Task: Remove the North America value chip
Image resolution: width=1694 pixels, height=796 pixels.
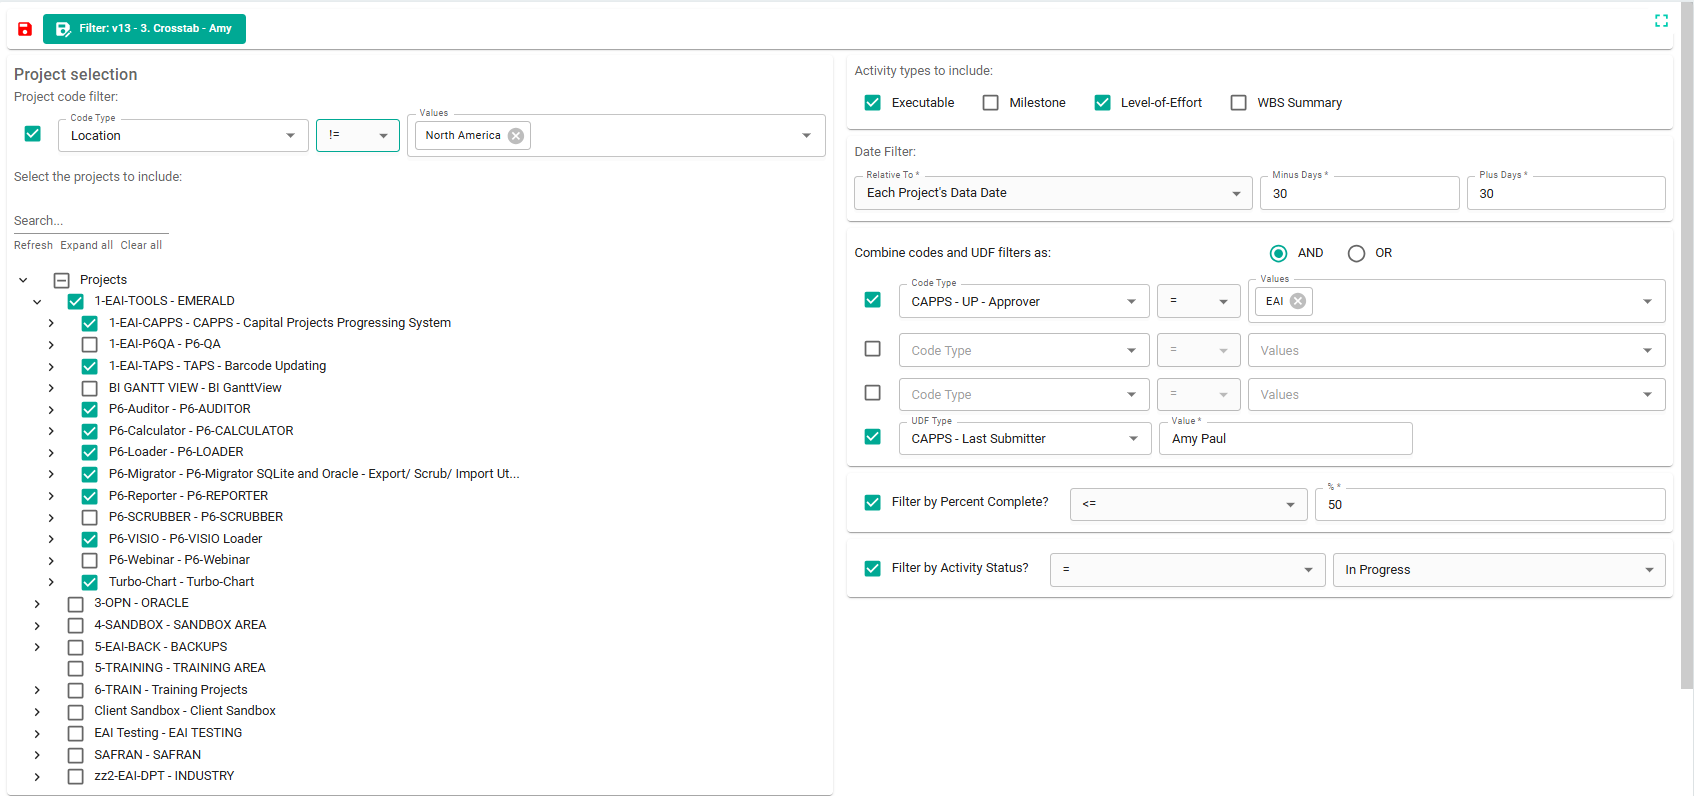Action: (x=516, y=136)
